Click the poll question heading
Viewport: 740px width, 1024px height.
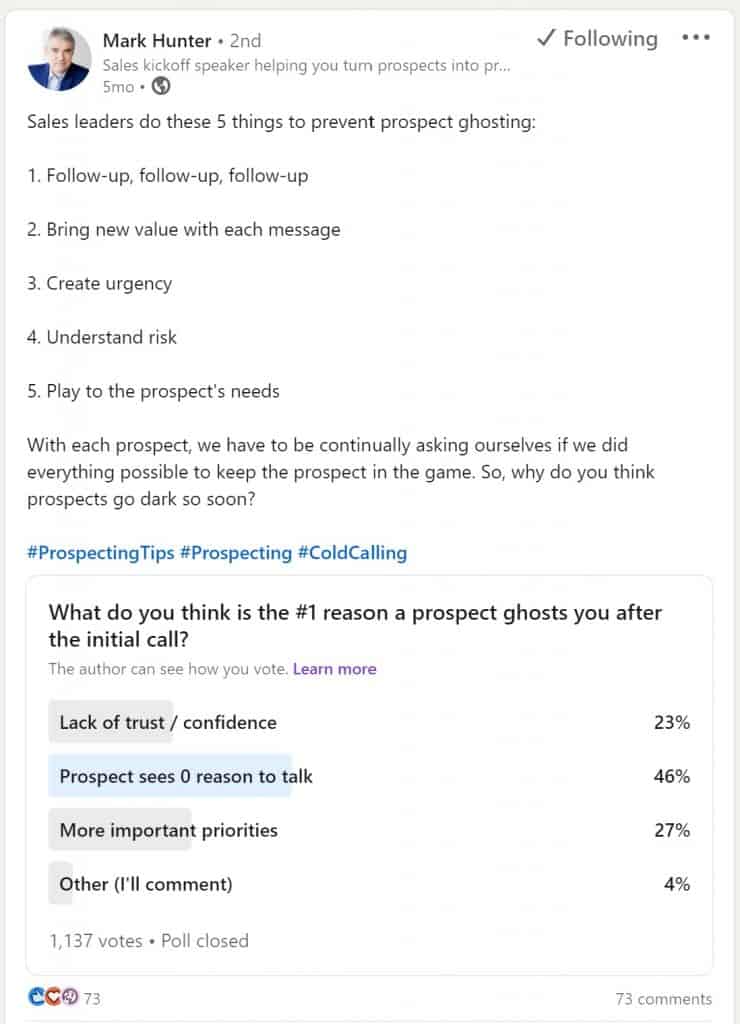(x=355, y=625)
